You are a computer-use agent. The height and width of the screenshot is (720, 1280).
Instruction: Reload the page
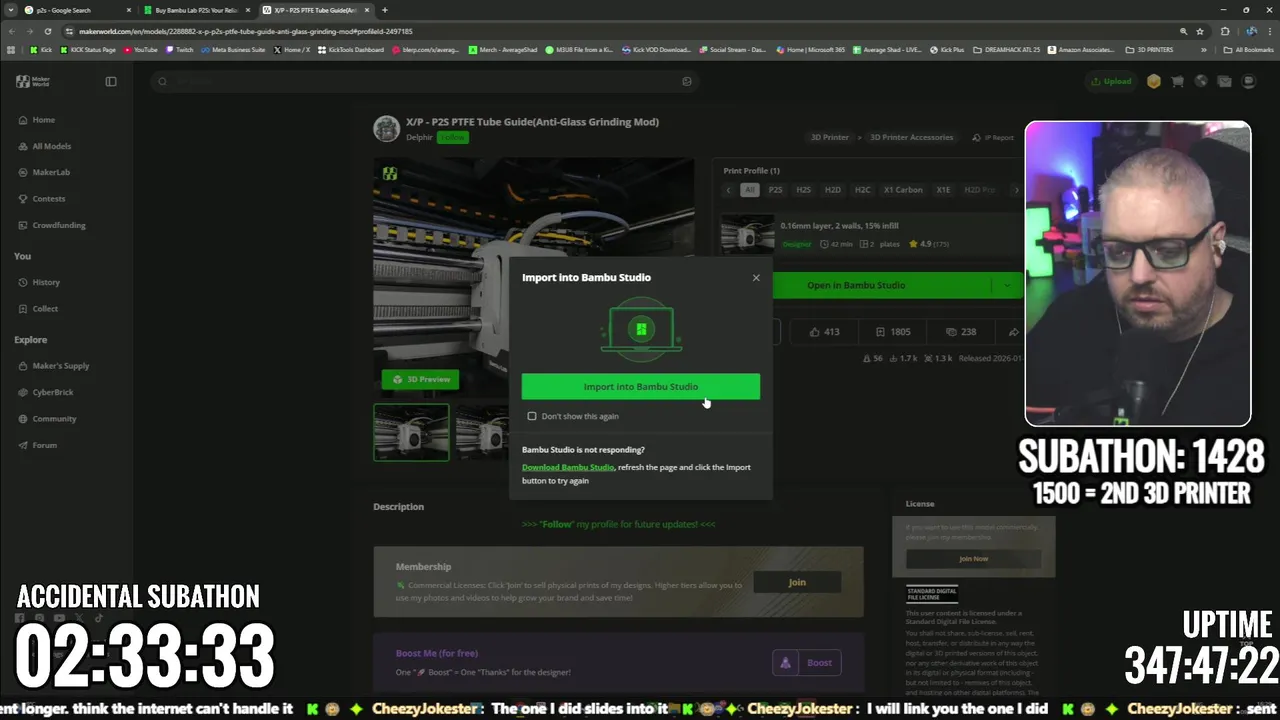47,31
